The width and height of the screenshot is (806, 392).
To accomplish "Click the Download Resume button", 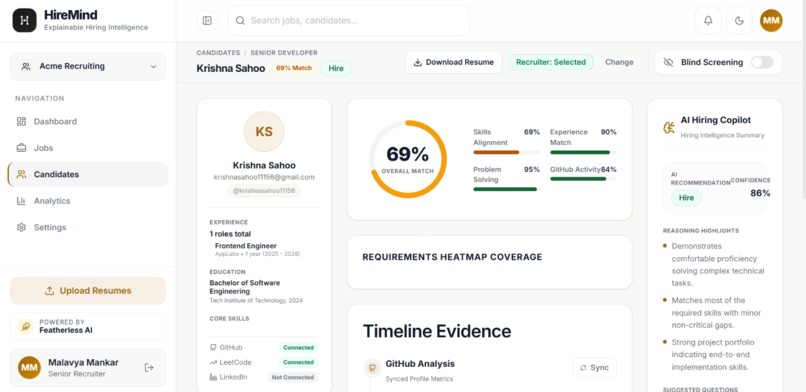I will (453, 62).
